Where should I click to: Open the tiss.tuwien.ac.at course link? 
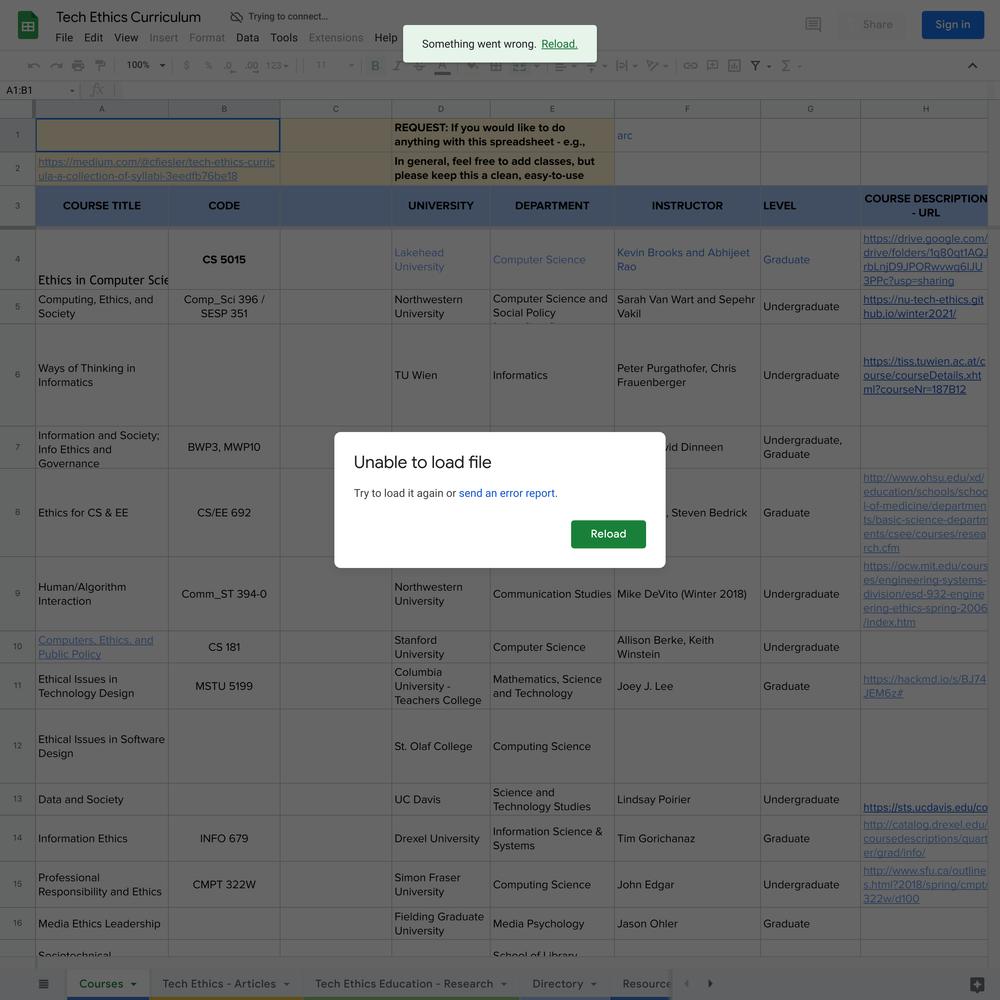click(923, 375)
